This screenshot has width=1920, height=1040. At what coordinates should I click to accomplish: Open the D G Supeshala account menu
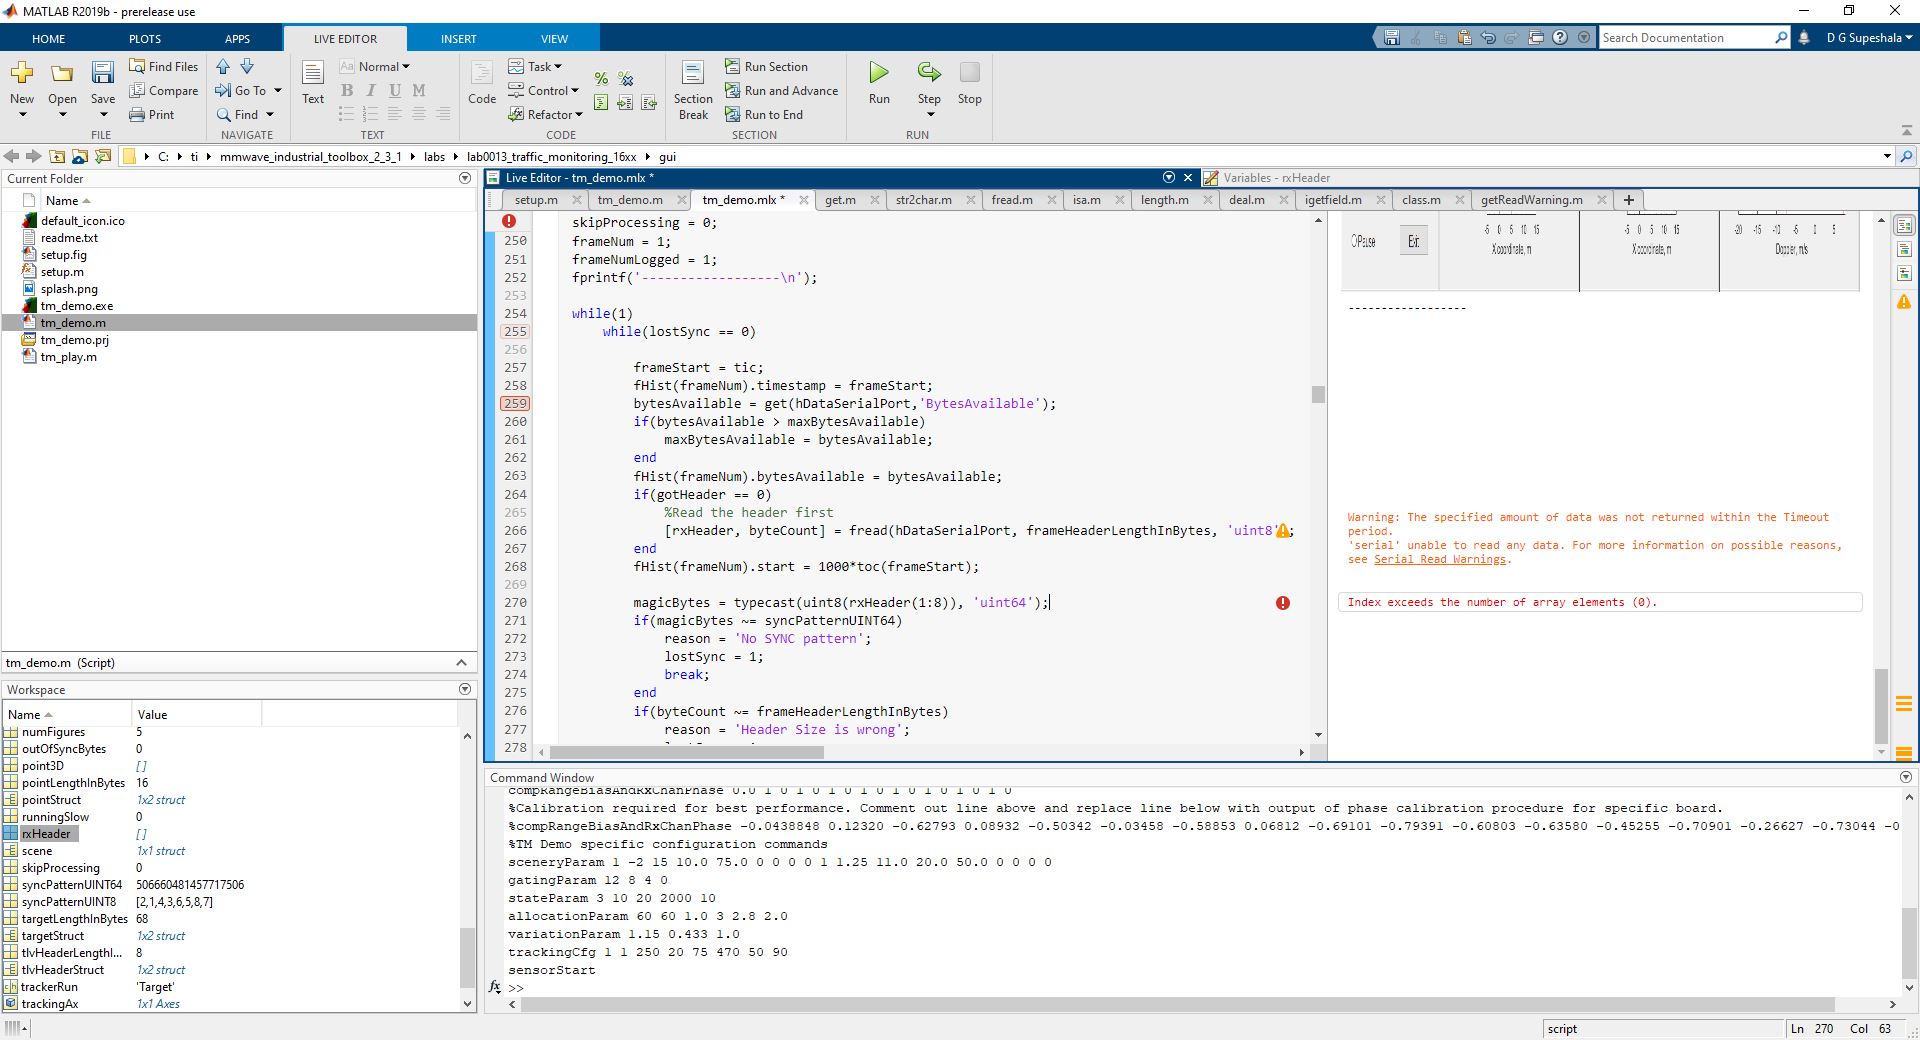(1868, 38)
